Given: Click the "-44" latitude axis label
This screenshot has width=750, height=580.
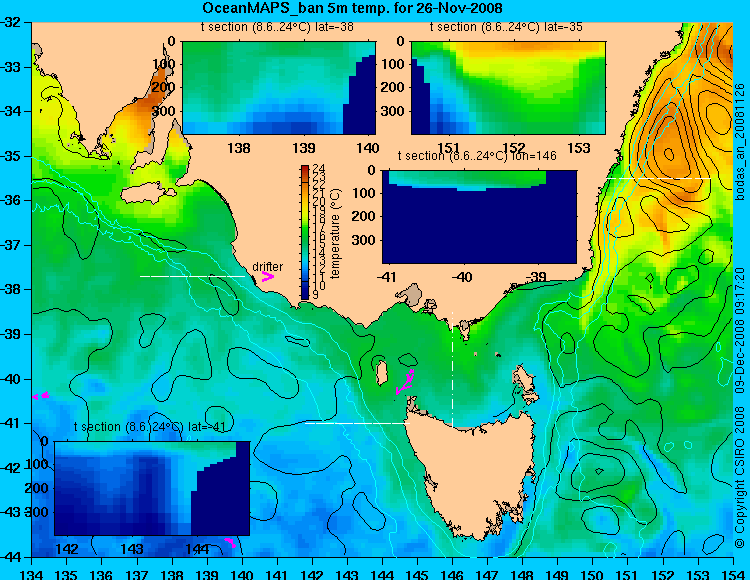Looking at the screenshot, I should [11, 557].
